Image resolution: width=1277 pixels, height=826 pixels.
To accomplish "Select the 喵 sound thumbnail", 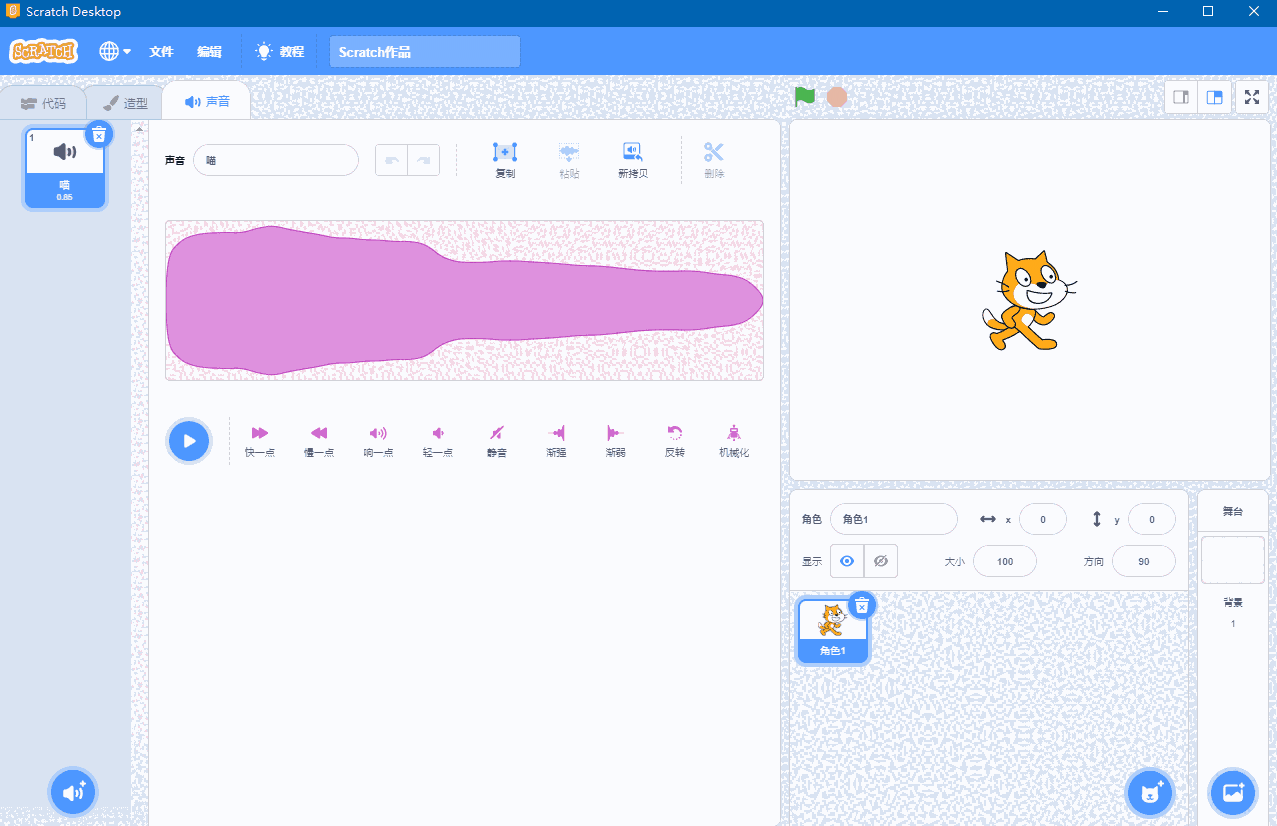I will pyautogui.click(x=65, y=166).
